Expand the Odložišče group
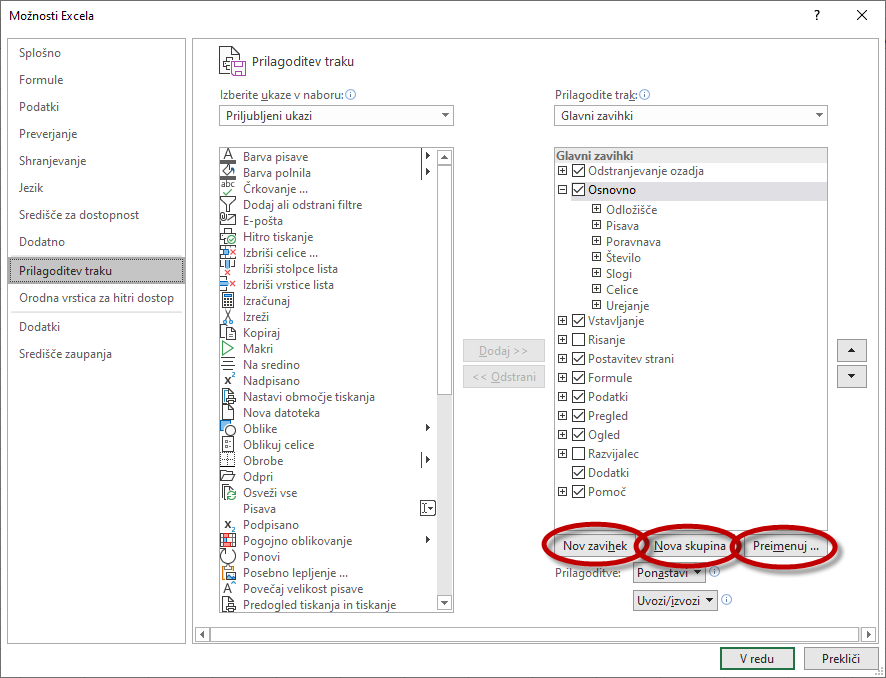Screen dimensions: 886x678 coord(596,209)
